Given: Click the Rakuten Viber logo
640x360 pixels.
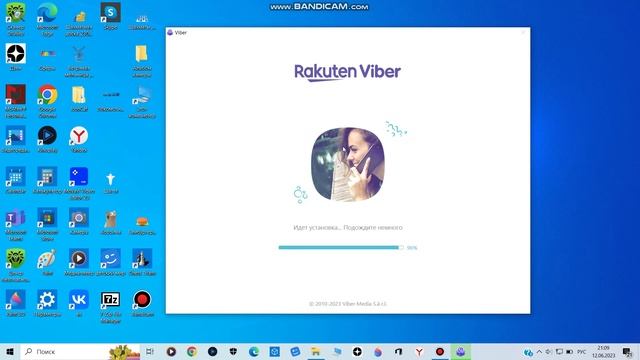Looking at the screenshot, I should pyautogui.click(x=347, y=72).
